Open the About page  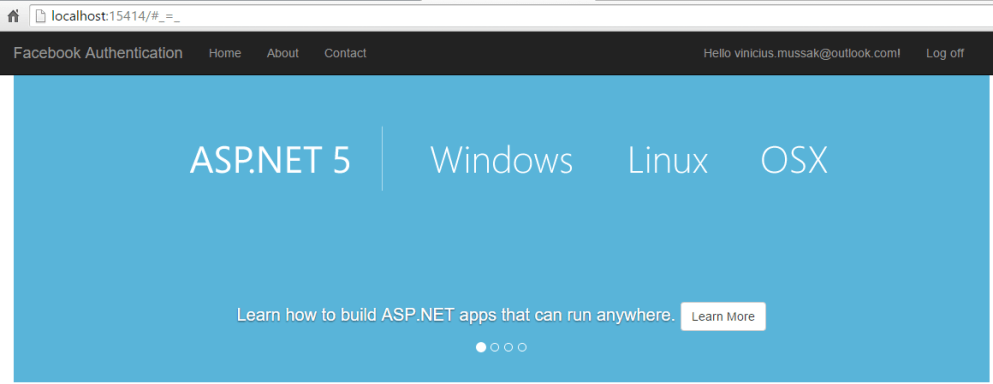pyautogui.click(x=282, y=53)
